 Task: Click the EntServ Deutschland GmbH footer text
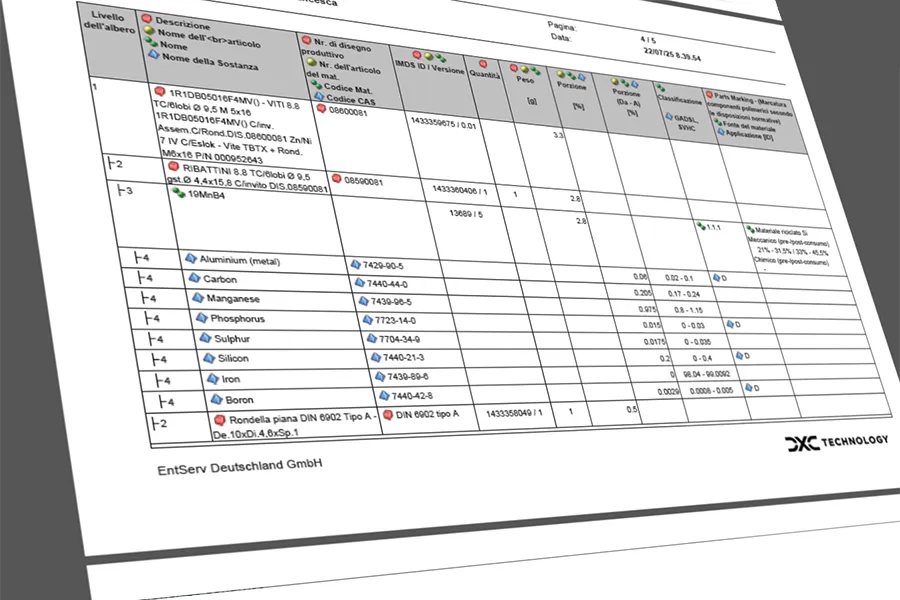point(239,466)
